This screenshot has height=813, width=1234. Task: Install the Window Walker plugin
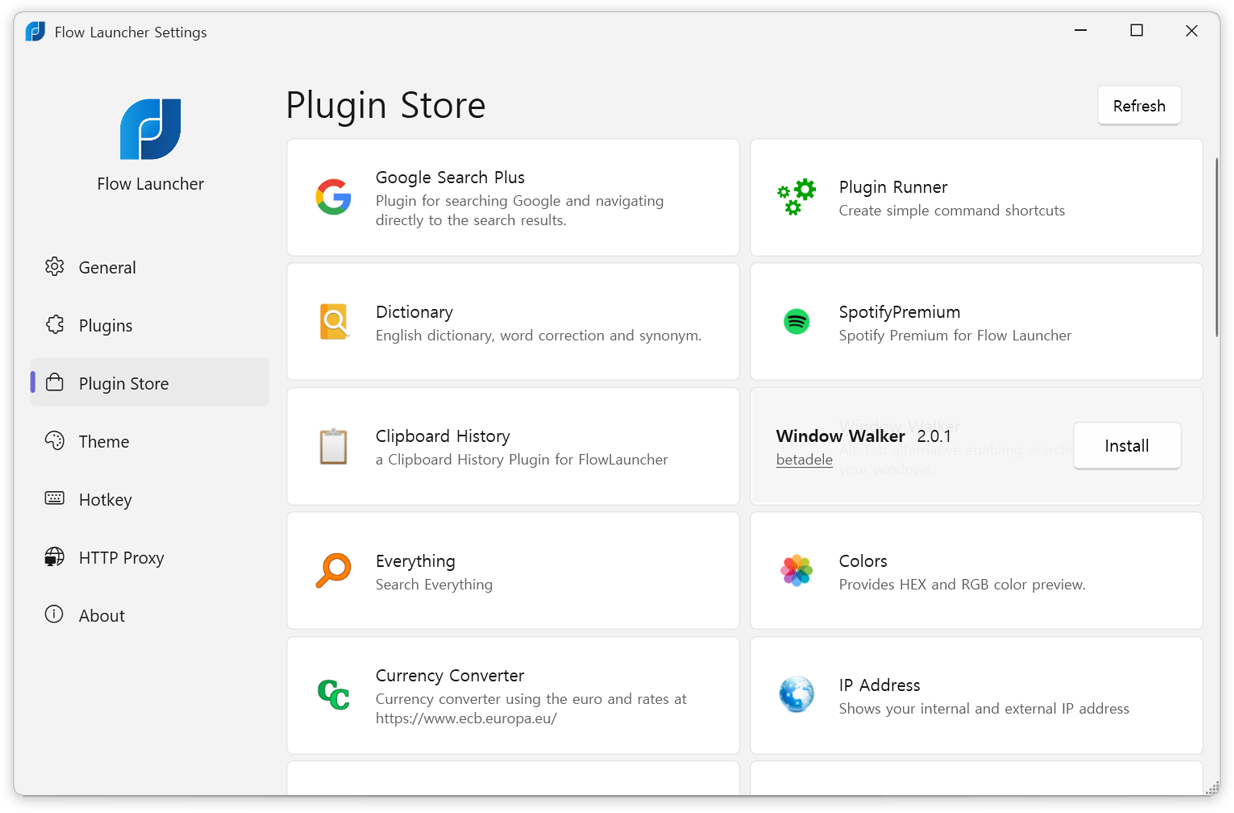click(x=1127, y=446)
